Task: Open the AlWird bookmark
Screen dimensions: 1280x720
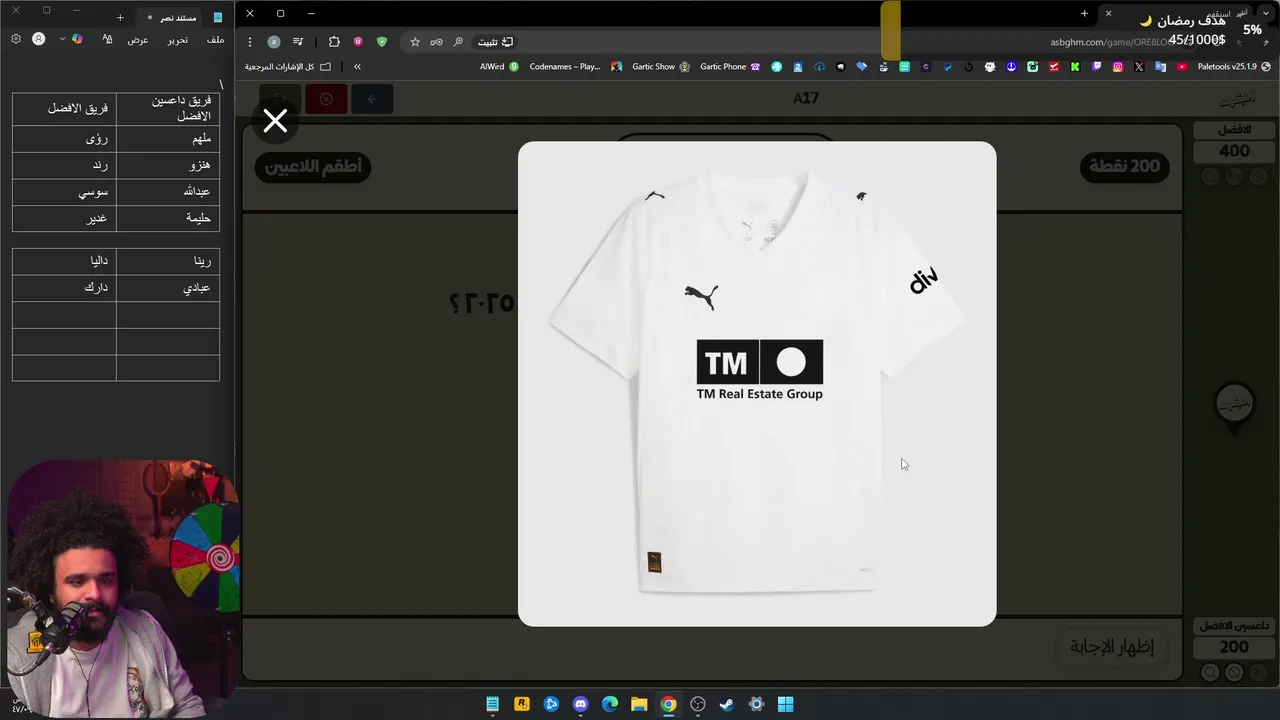Action: point(499,67)
